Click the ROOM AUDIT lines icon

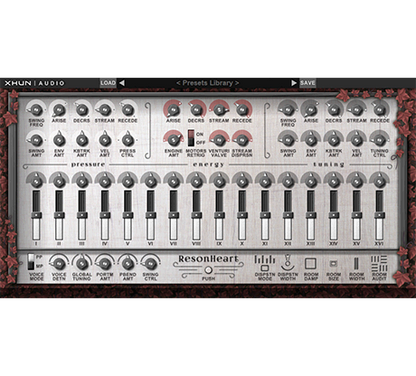click(379, 263)
